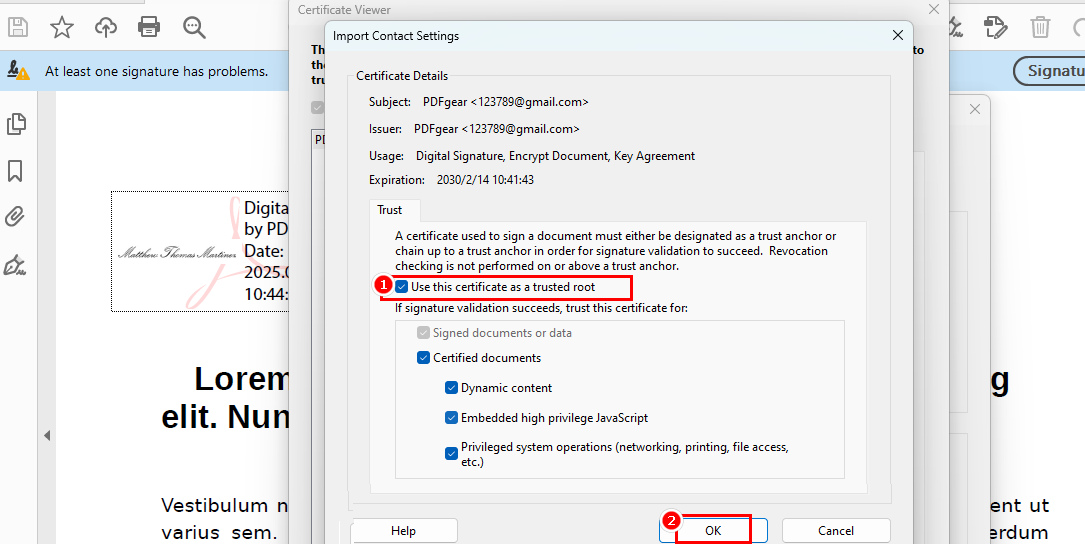Click the Subject 'PDFgear <123789@gmail.com>' value
Screen dimensions: 1085x544
click(x=506, y=102)
